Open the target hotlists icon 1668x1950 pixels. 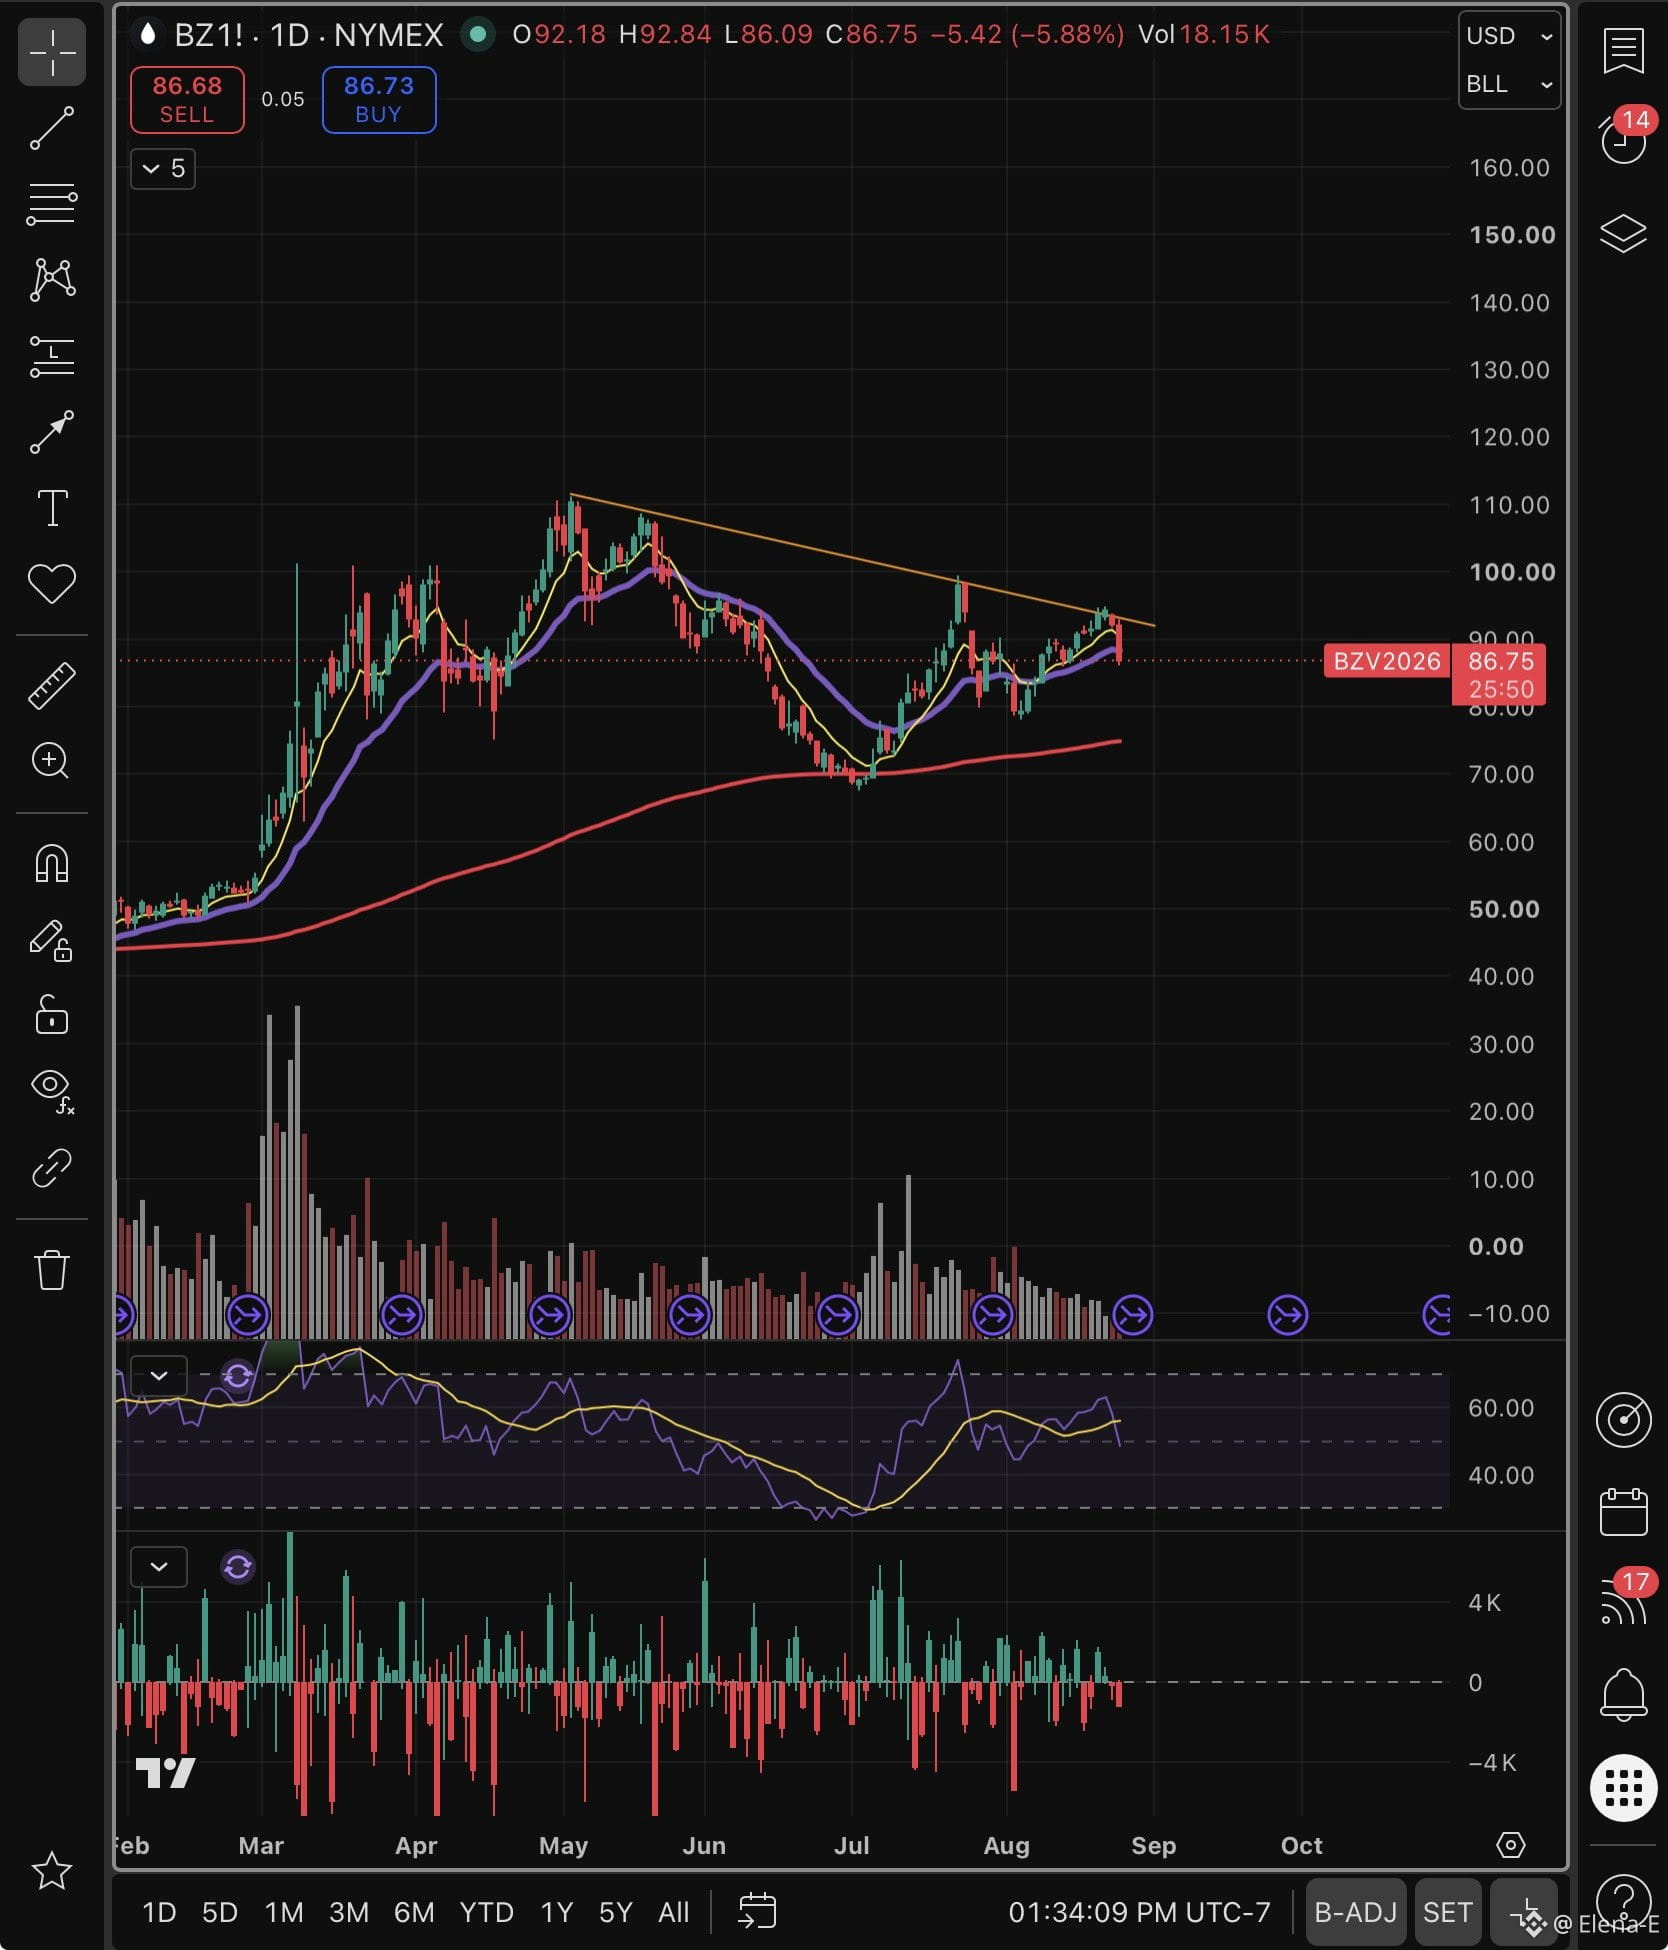coord(1623,1420)
